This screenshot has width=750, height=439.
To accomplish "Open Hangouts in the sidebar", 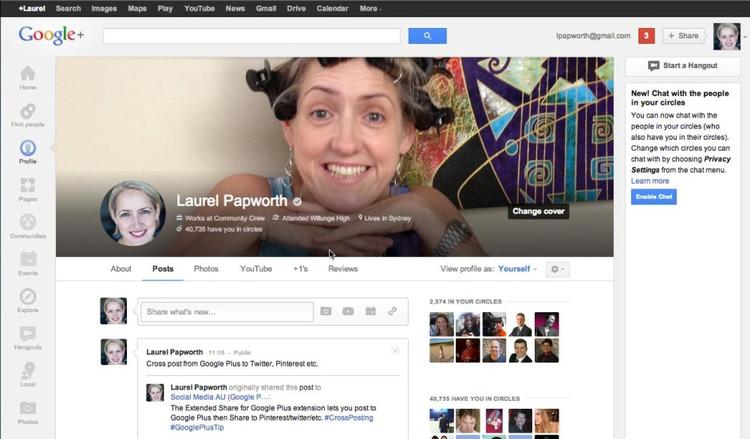I will tap(28, 338).
